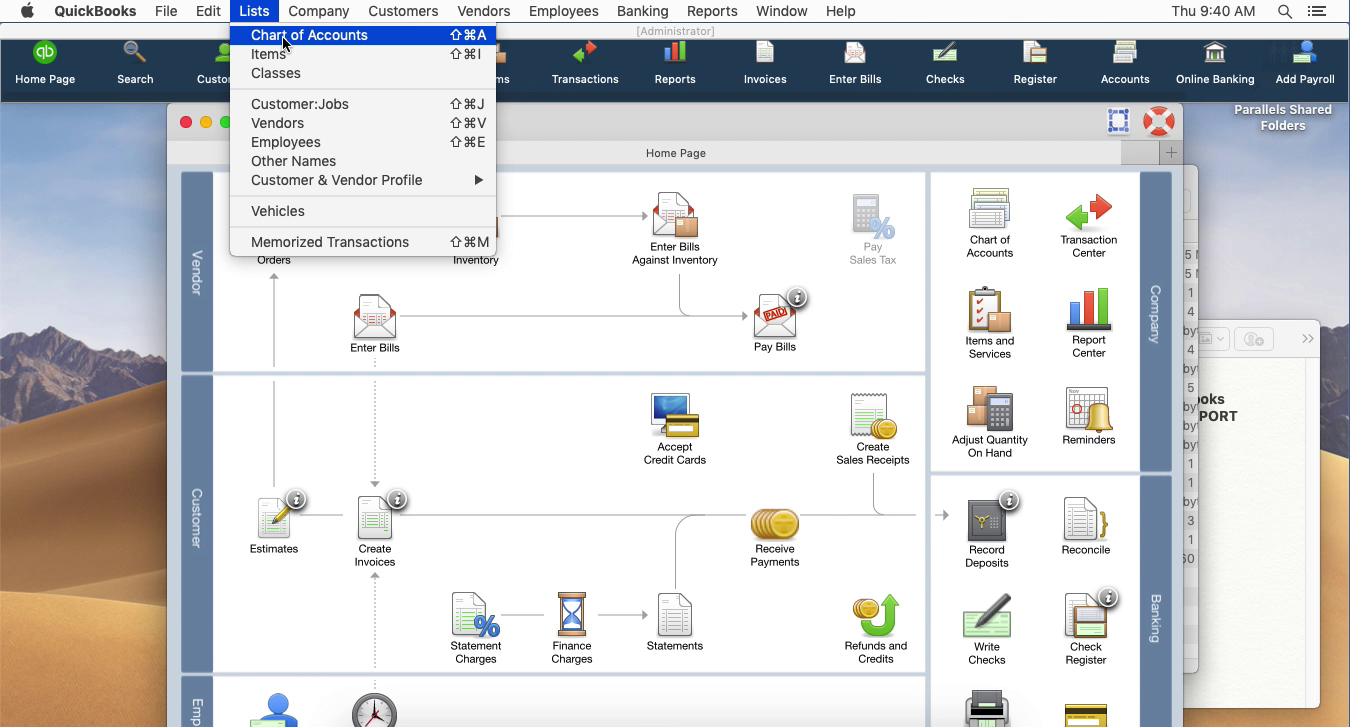
Task: Open the Enter Bills envelope icon
Action: pyautogui.click(x=375, y=316)
